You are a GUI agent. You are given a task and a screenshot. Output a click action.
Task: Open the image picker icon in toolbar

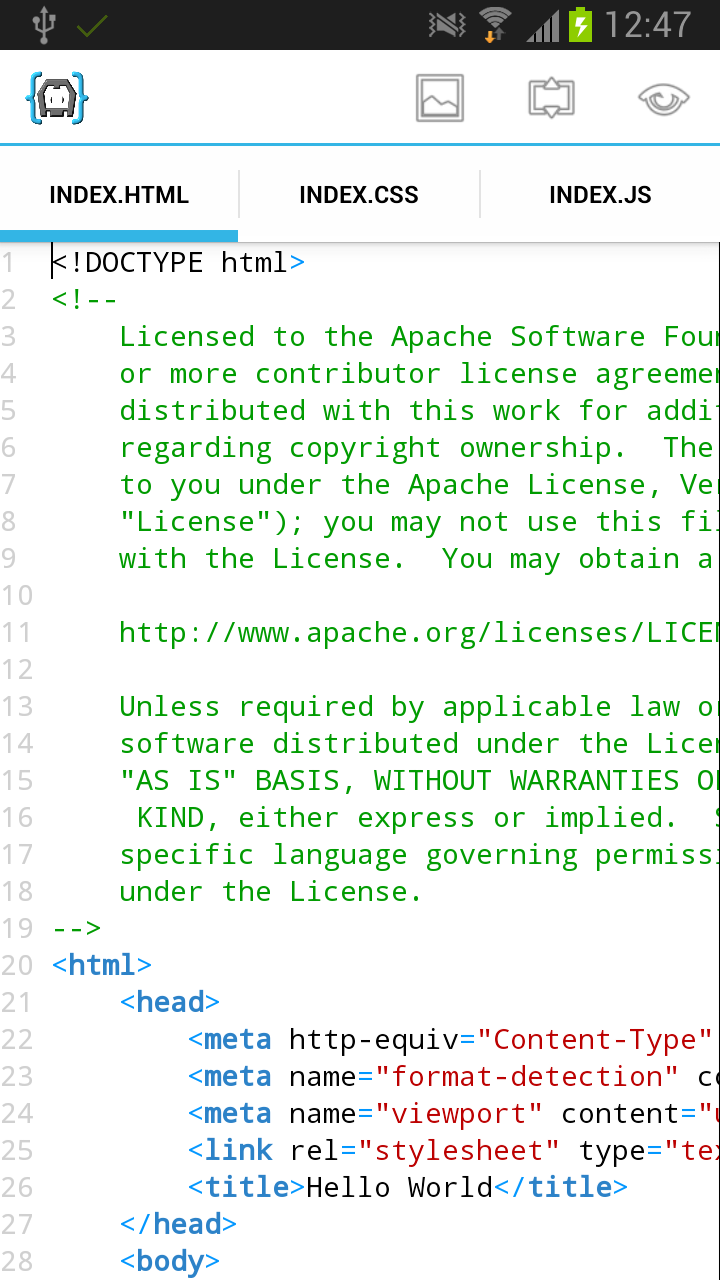point(440,98)
